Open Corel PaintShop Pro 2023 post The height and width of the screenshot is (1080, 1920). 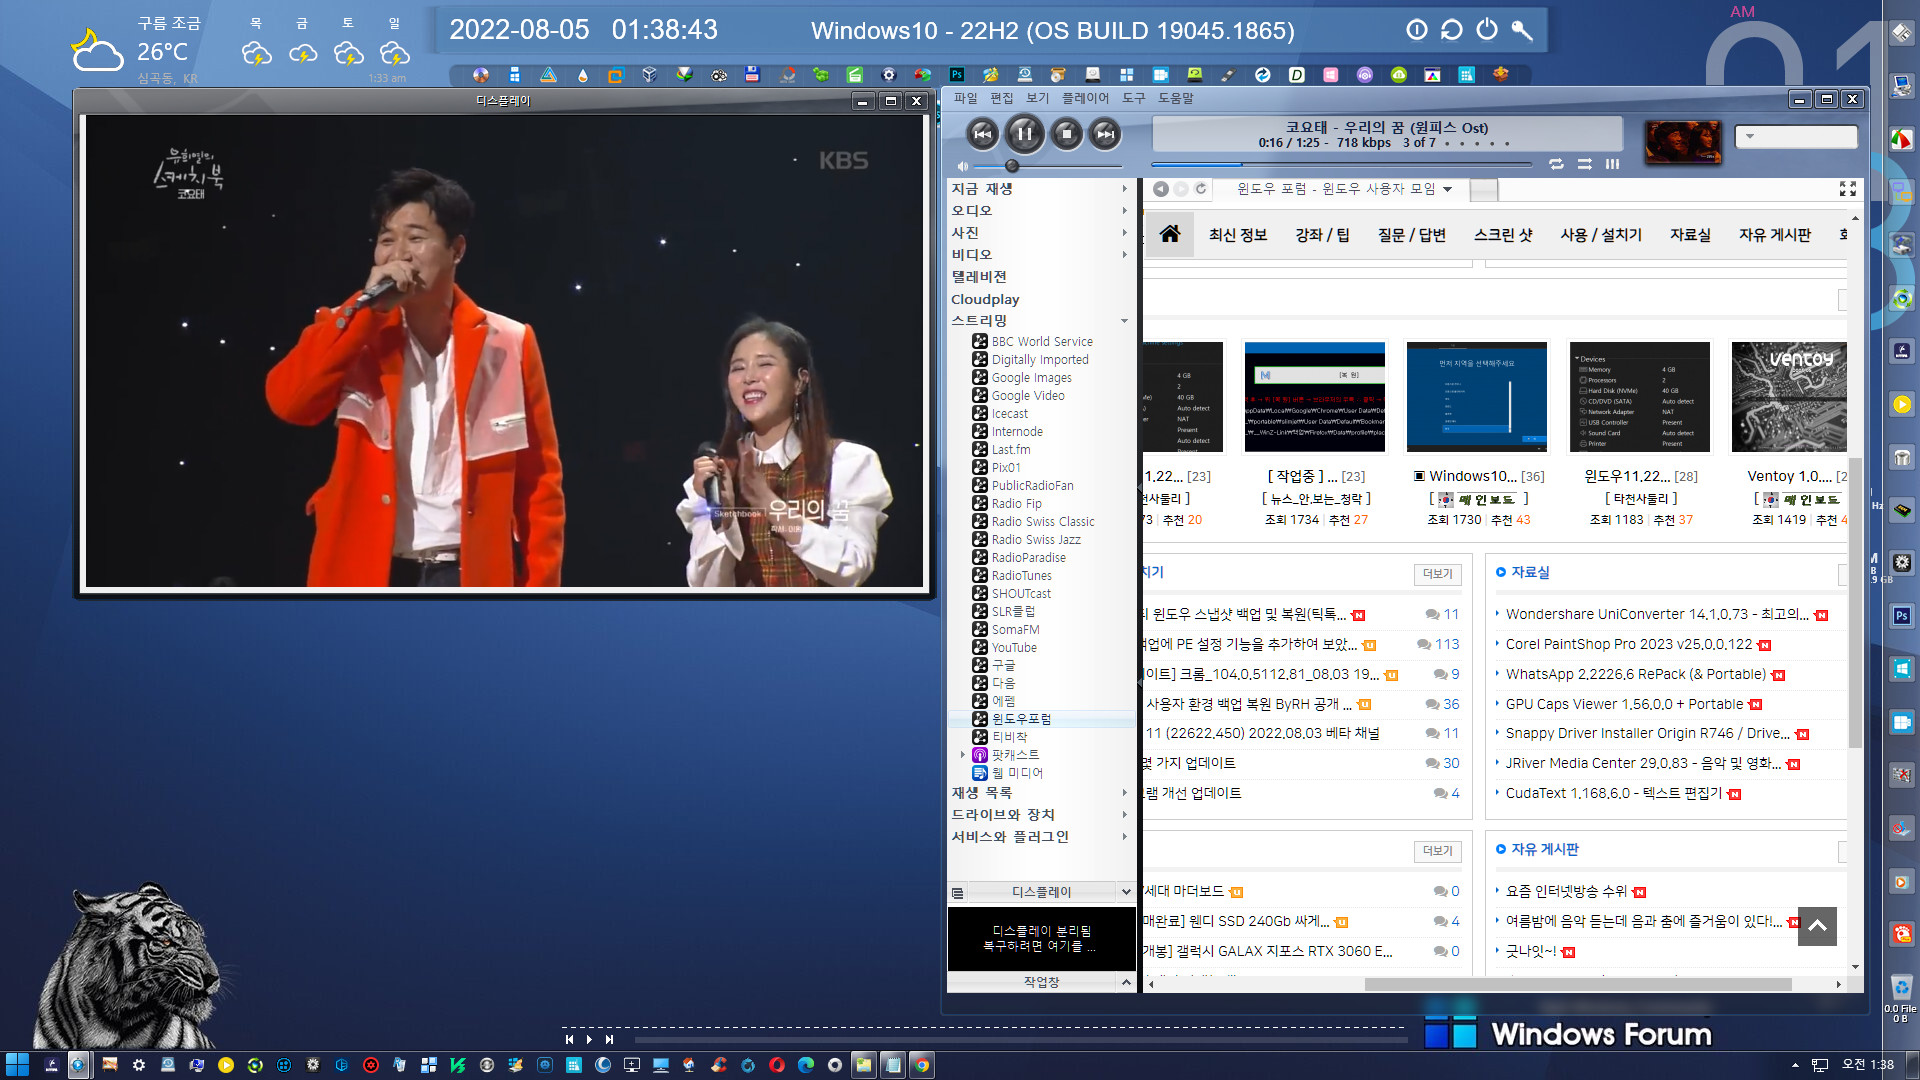click(1629, 645)
